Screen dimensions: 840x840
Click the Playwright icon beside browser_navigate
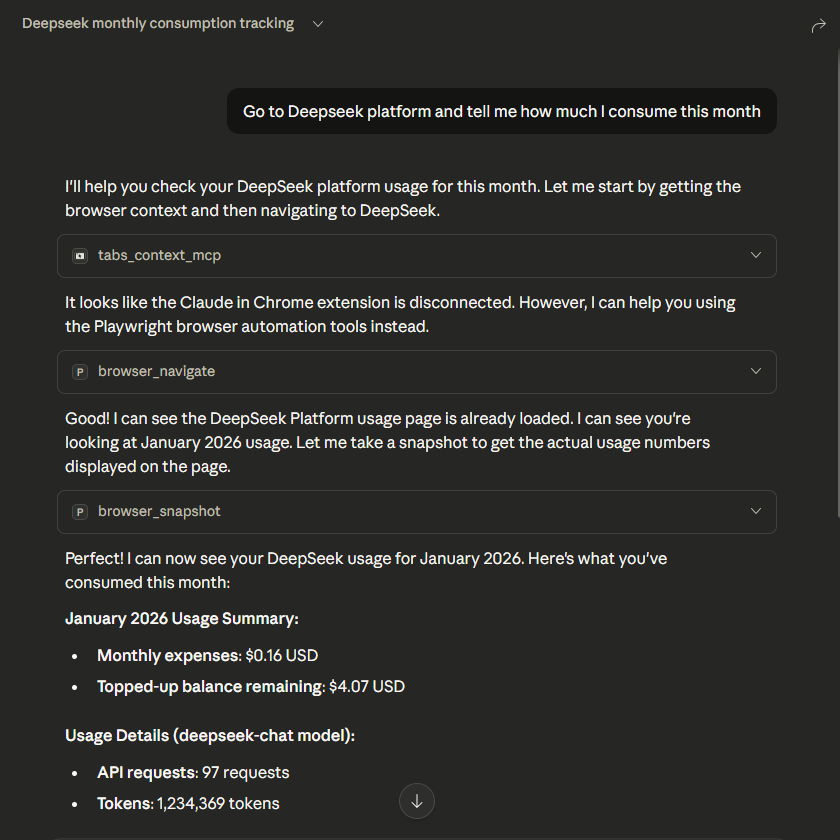[x=79, y=371]
